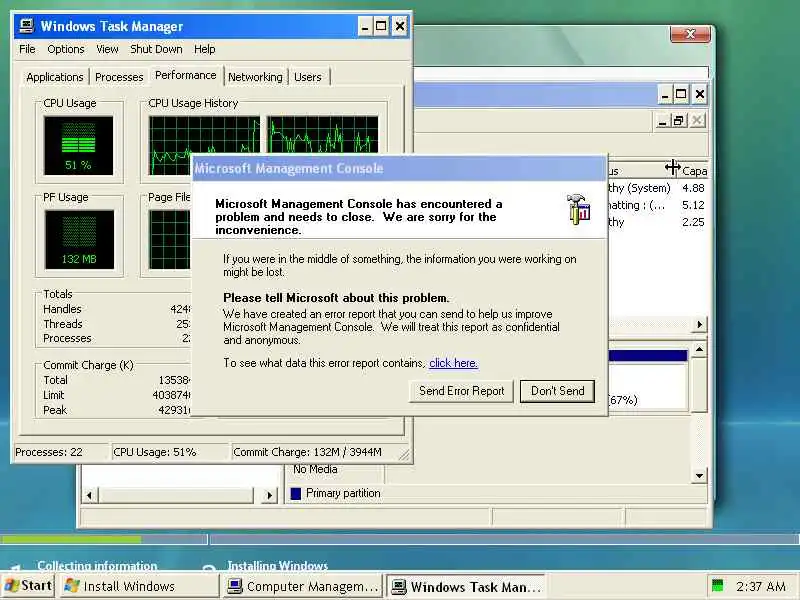Click the left arrow of the bottom horizontal scrollbar
Viewport: 800px width, 600px height.
tap(89, 495)
